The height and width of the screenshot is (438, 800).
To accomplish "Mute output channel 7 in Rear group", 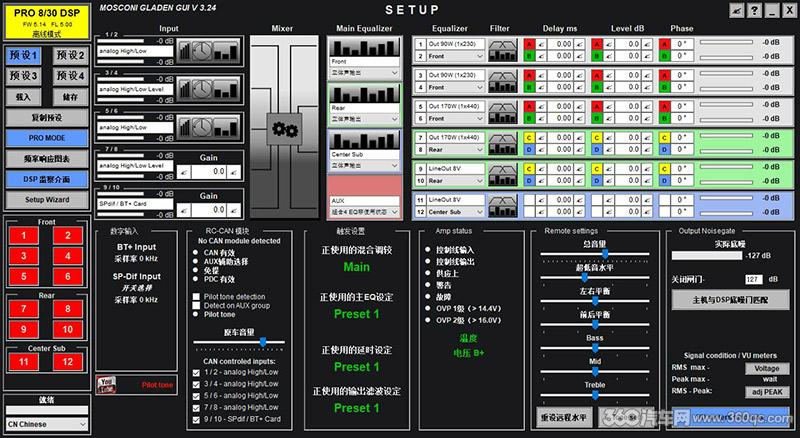I will point(23,309).
